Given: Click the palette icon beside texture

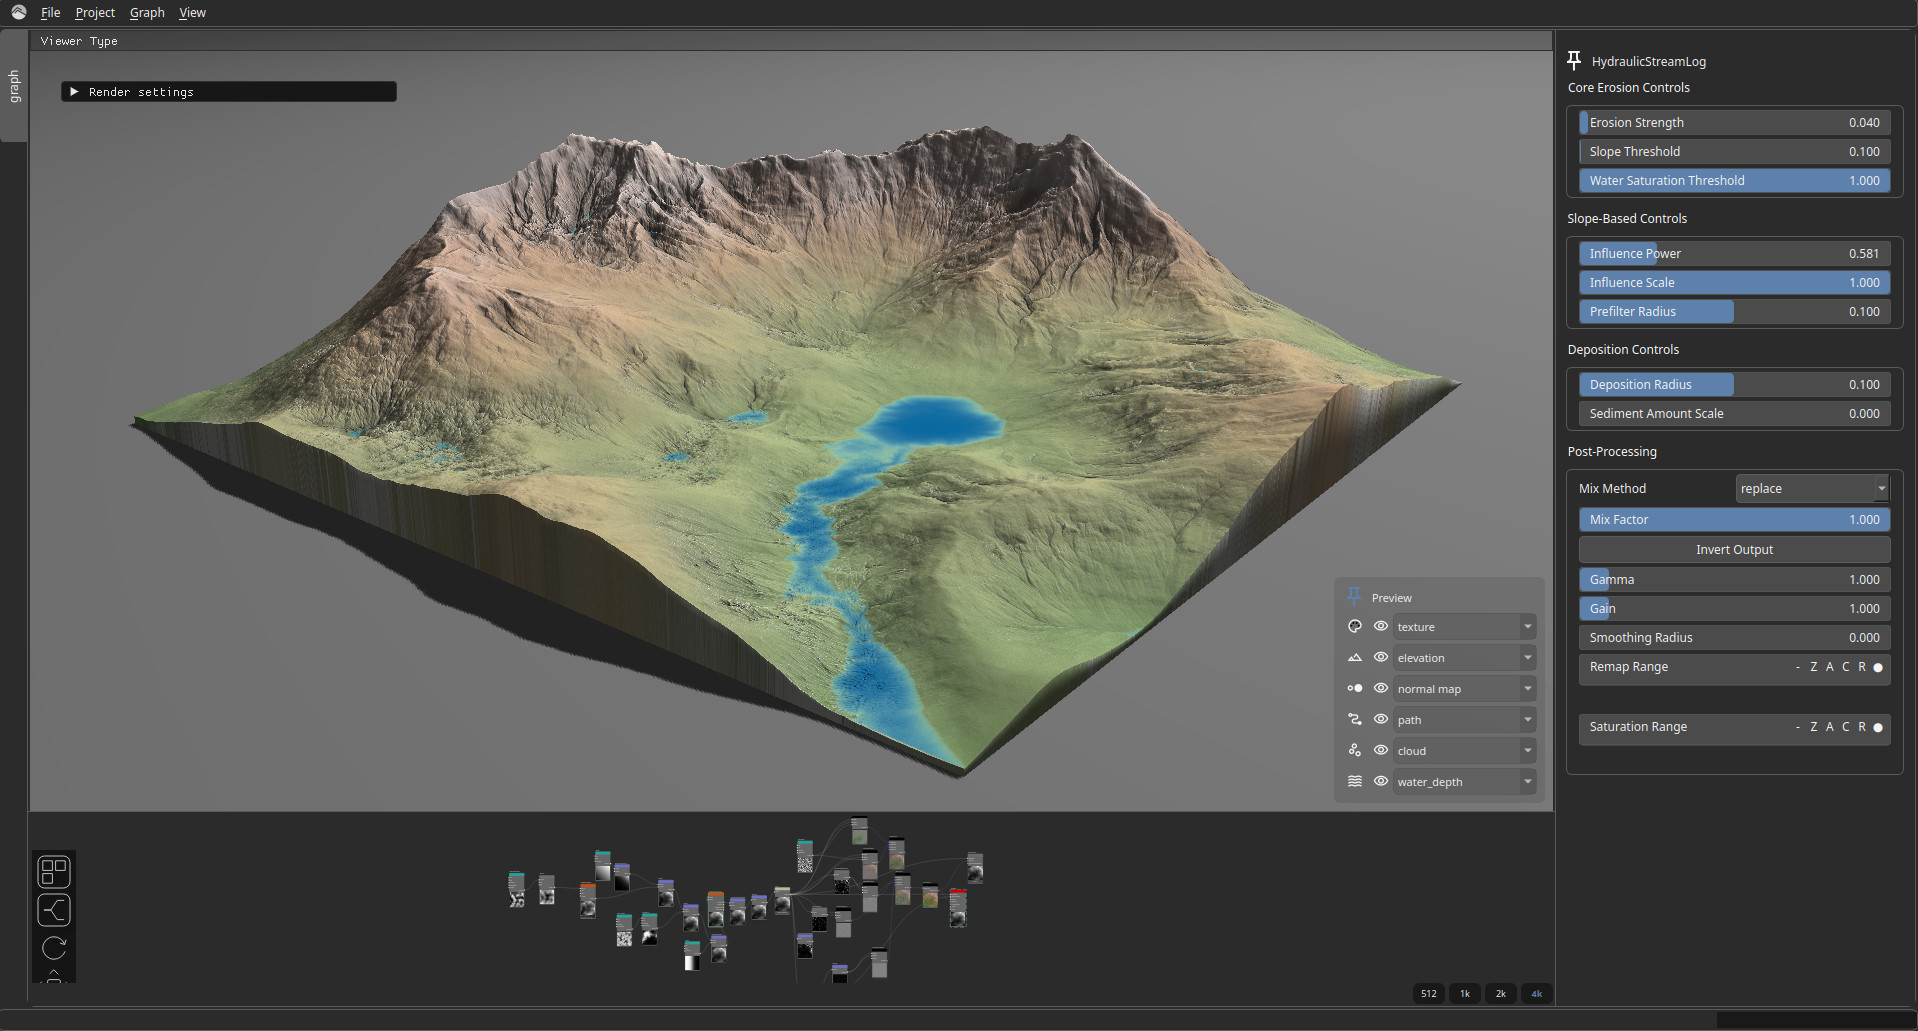Looking at the screenshot, I should (x=1354, y=627).
